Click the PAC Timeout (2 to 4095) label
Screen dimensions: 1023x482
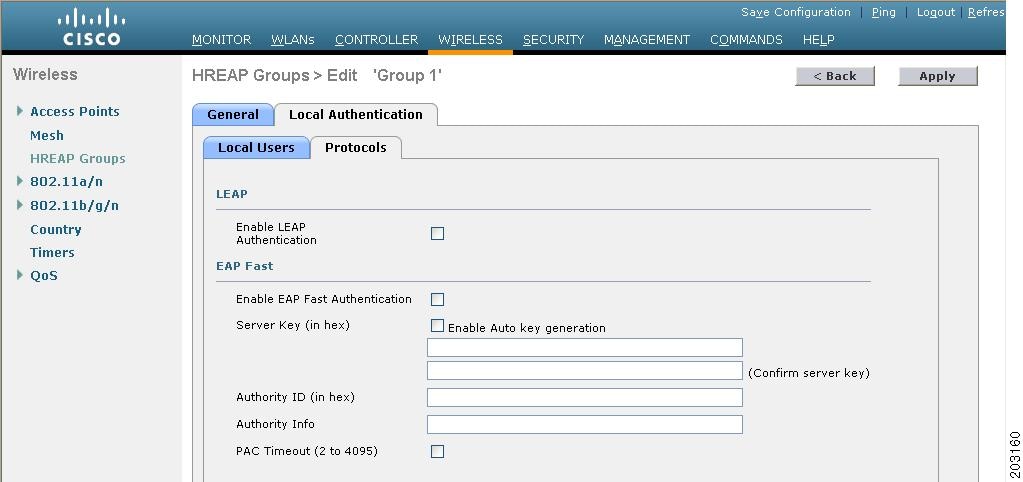[x=307, y=451]
